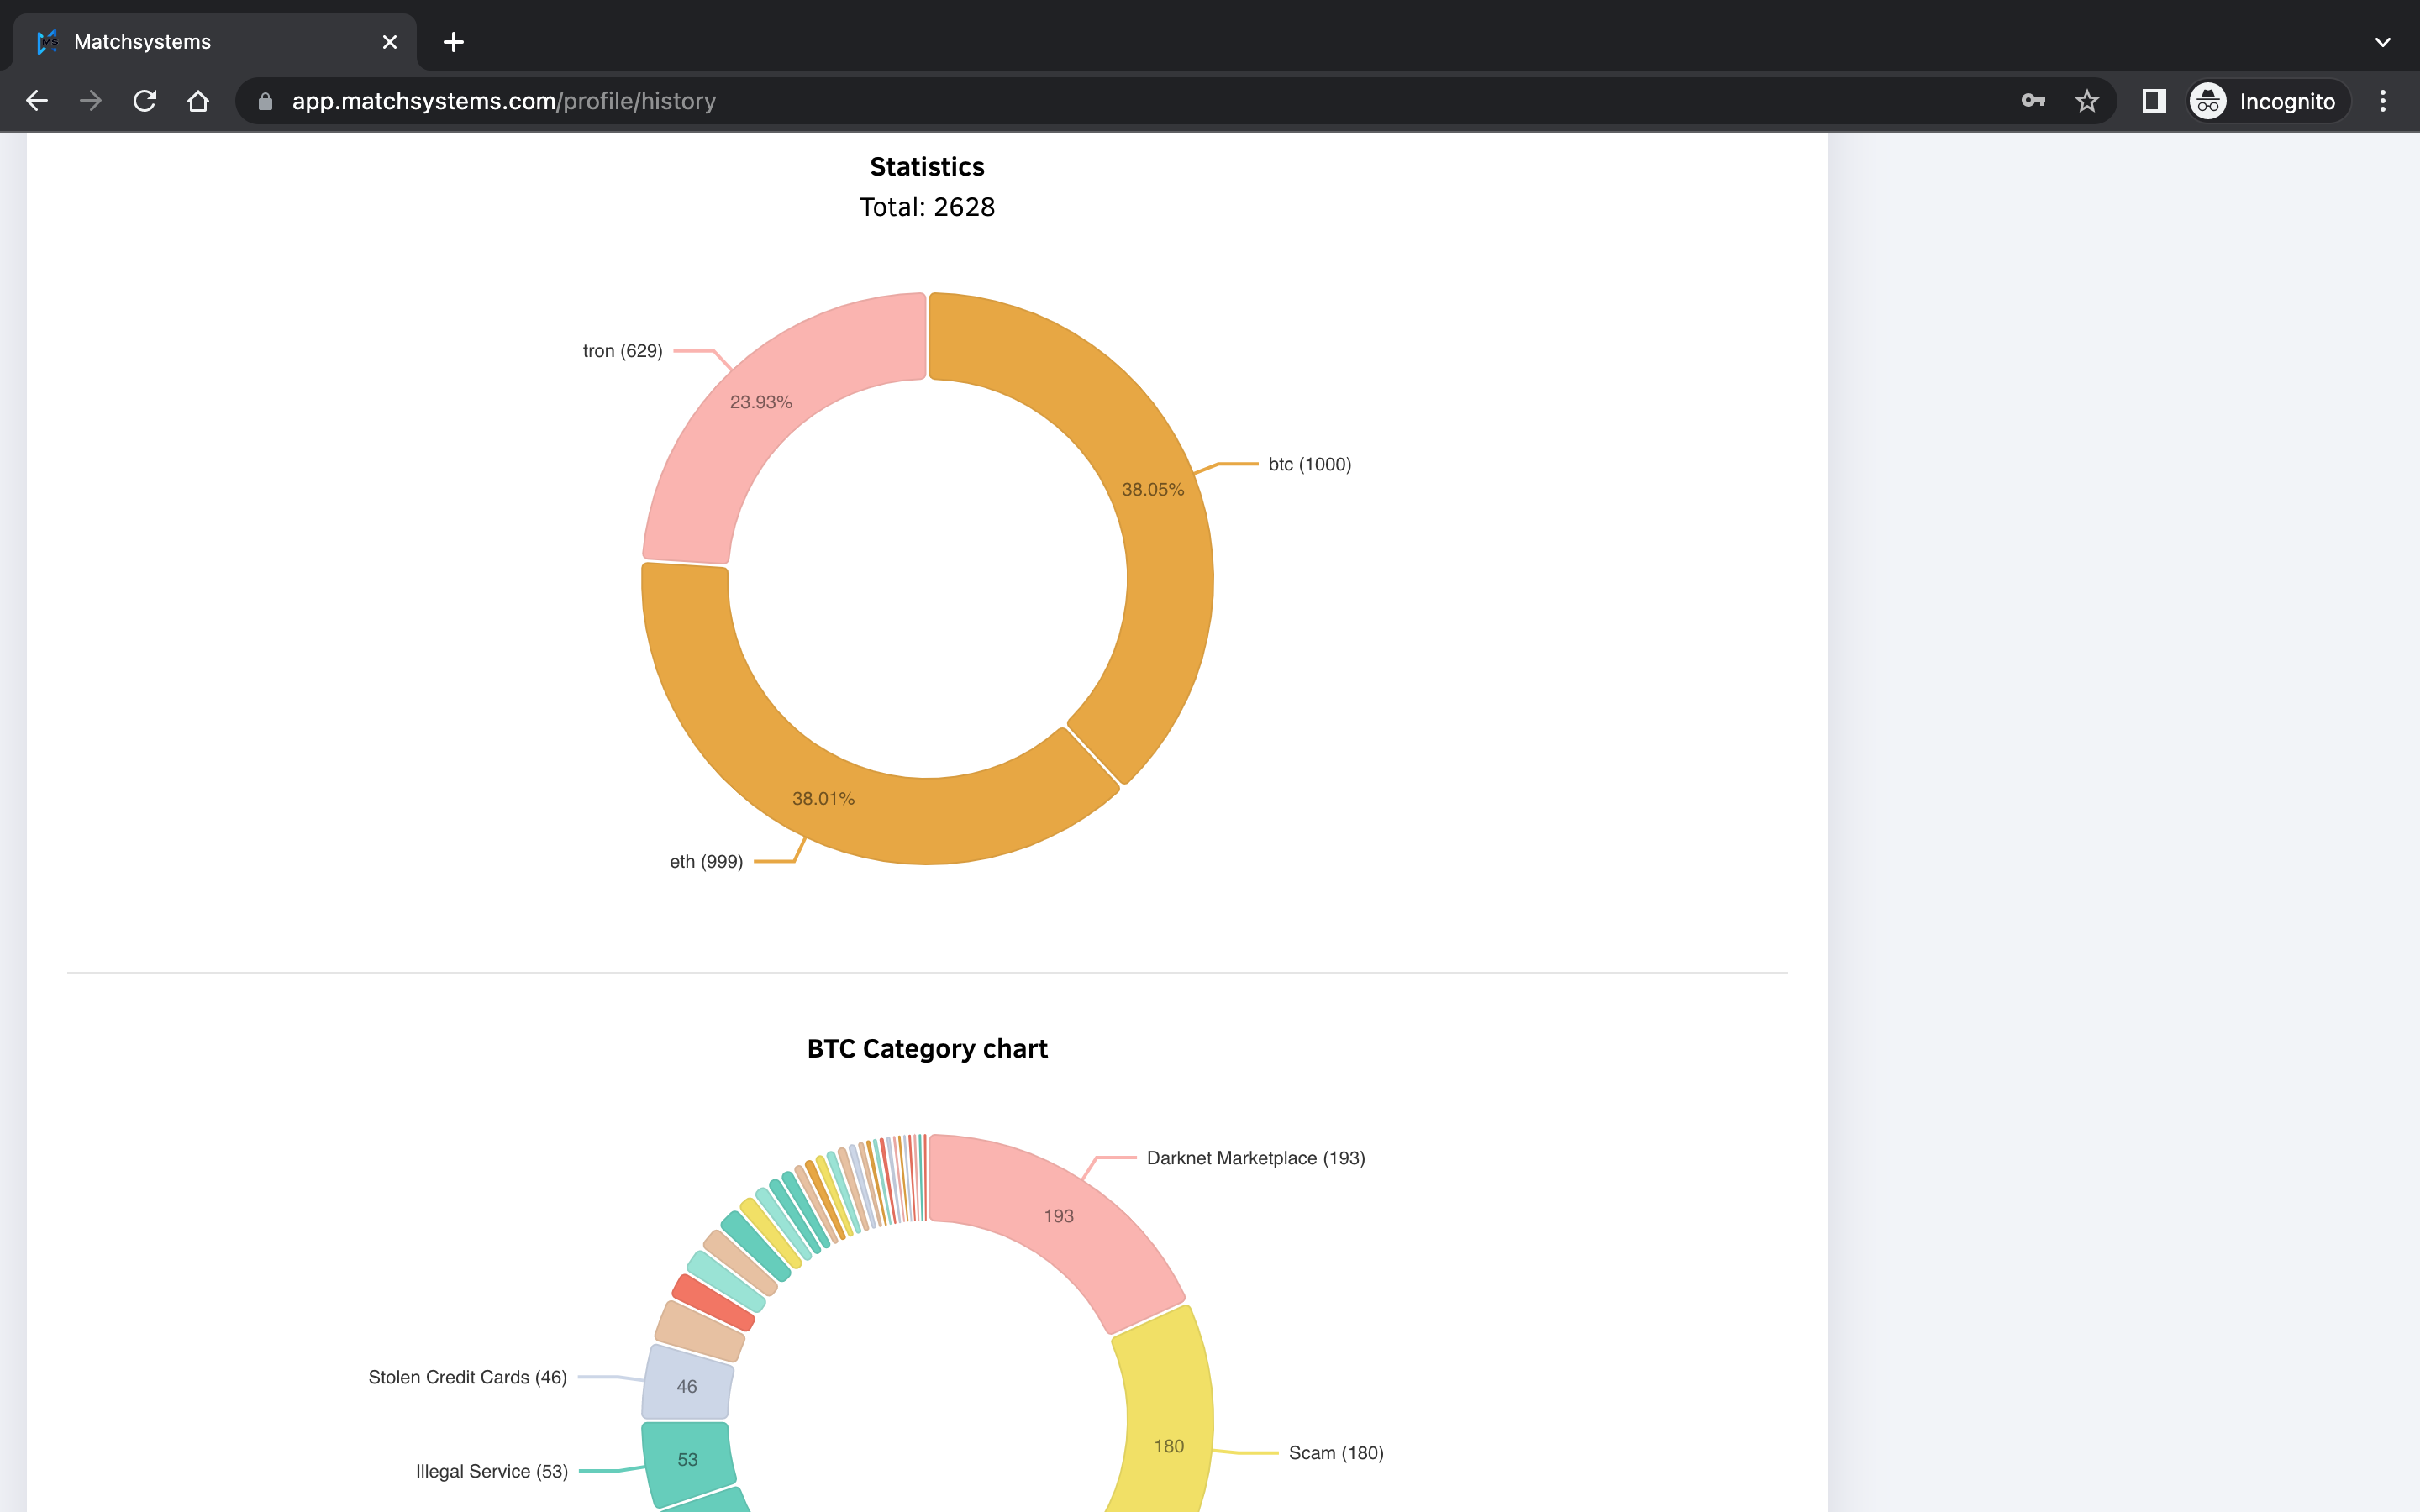The width and height of the screenshot is (2420, 1512).
Task: Open a new browser tab
Action: click(453, 42)
